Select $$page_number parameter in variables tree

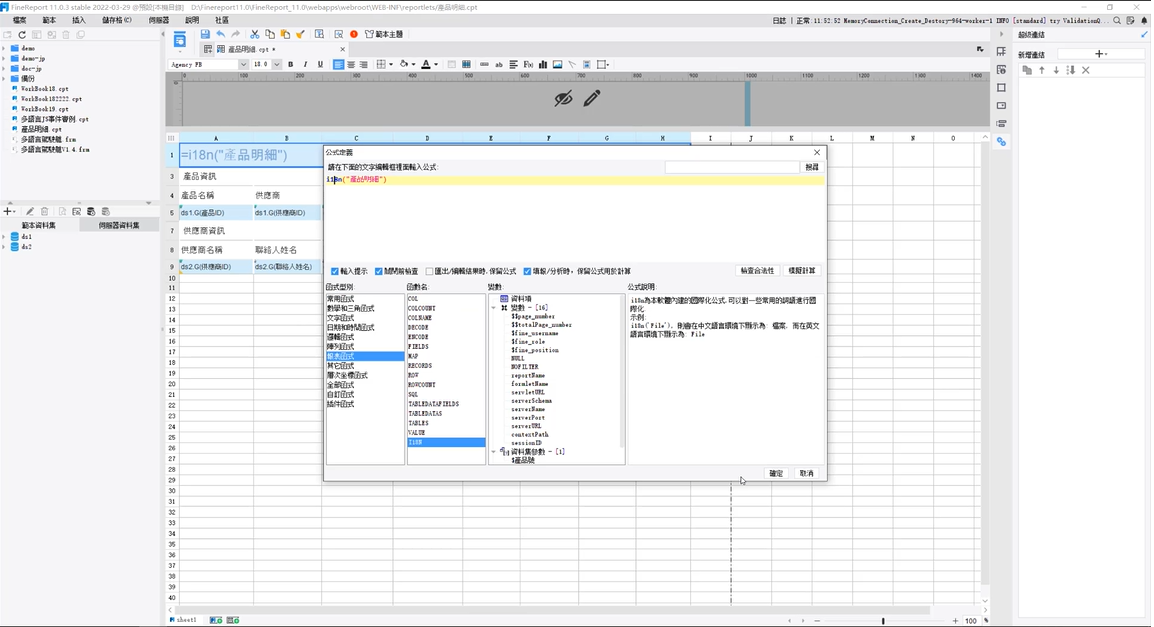pos(533,316)
